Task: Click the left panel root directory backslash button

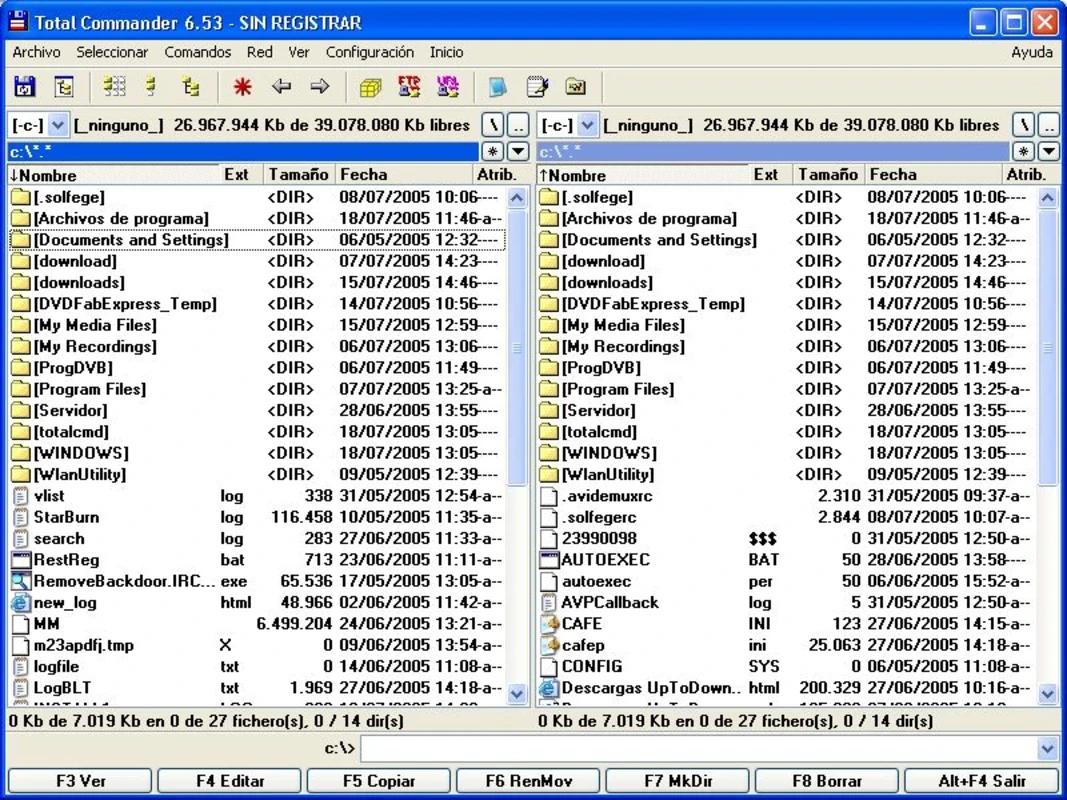Action: (495, 126)
